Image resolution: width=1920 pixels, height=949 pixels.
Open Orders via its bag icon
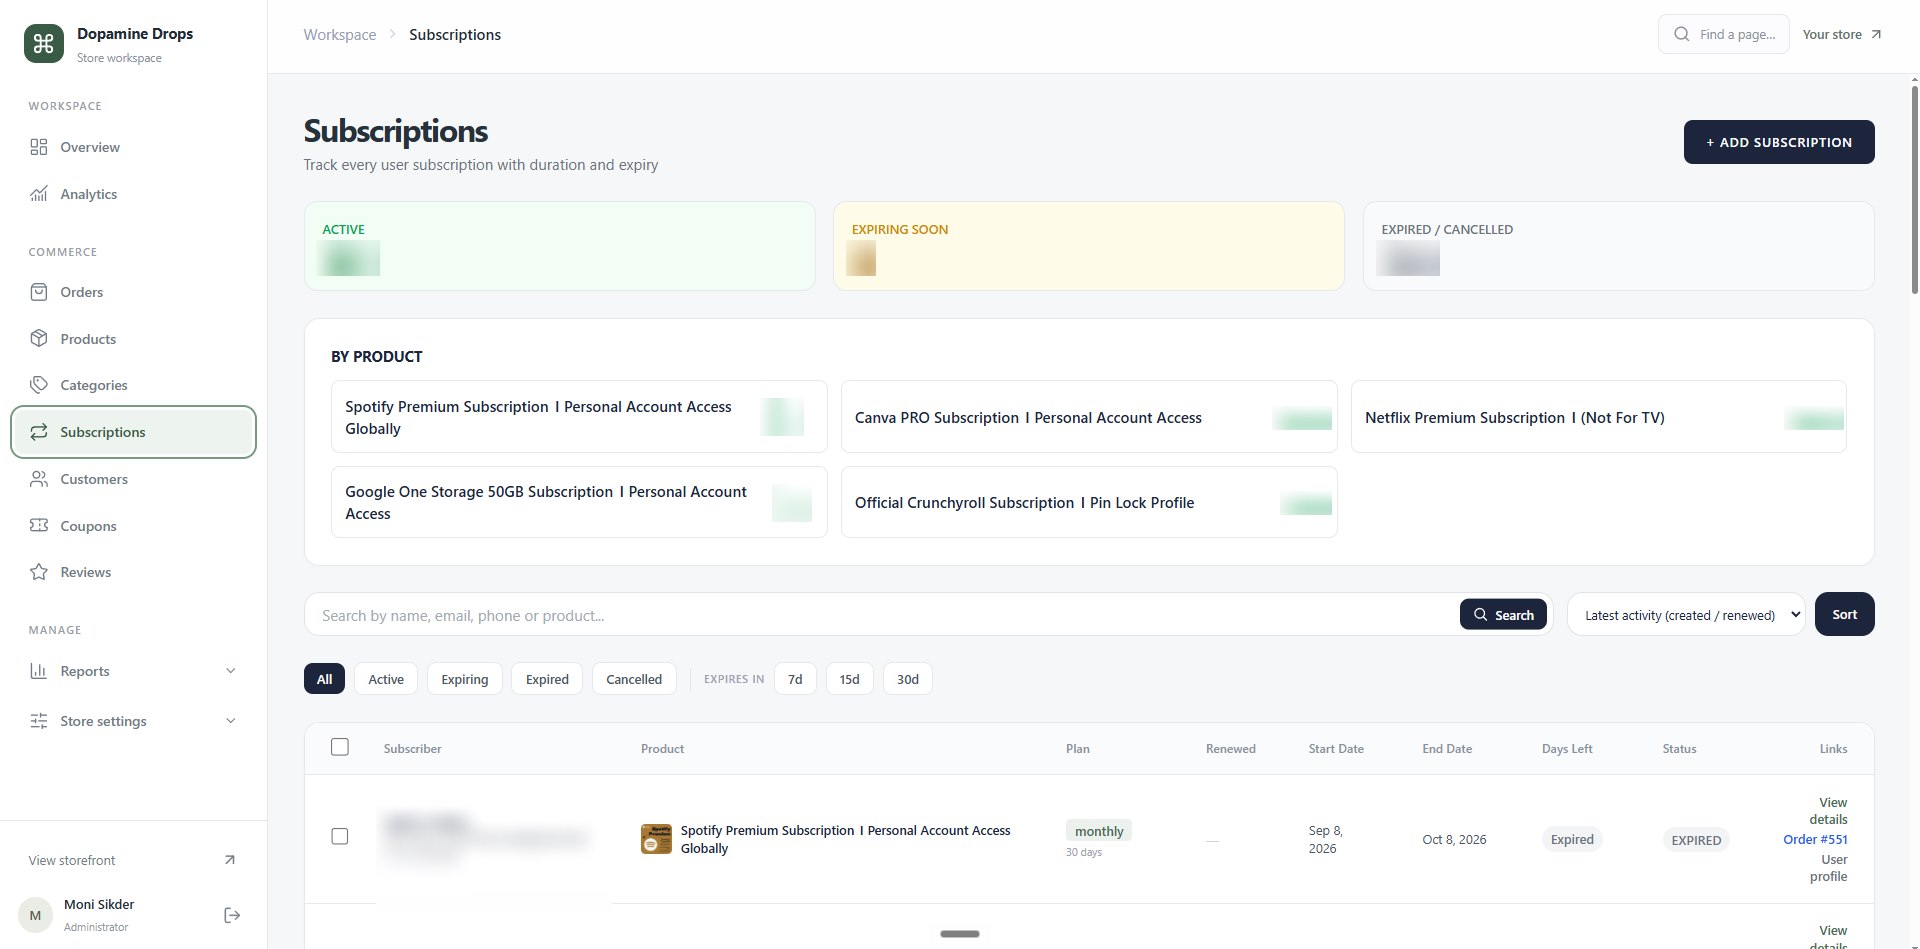click(39, 292)
